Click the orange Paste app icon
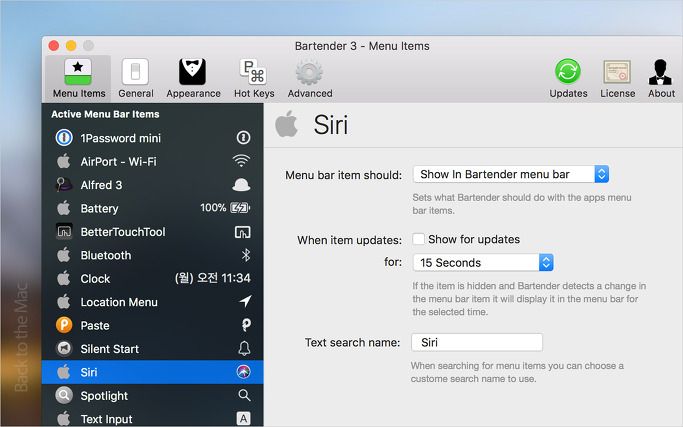The width and height of the screenshot is (683, 427). click(x=64, y=325)
